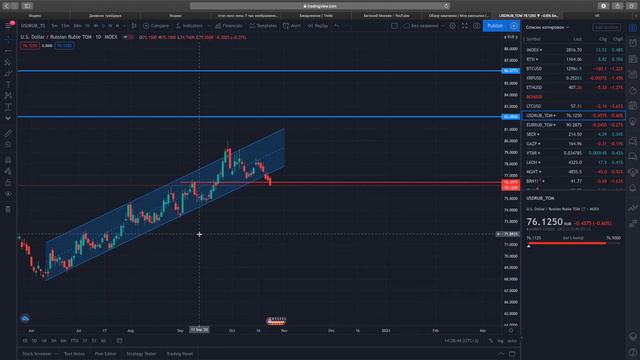Open the Indicators list

coord(189,26)
